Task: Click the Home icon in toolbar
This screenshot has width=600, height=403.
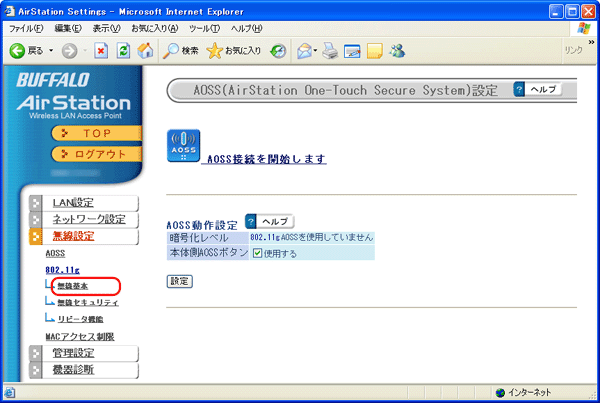Action: click(x=145, y=50)
